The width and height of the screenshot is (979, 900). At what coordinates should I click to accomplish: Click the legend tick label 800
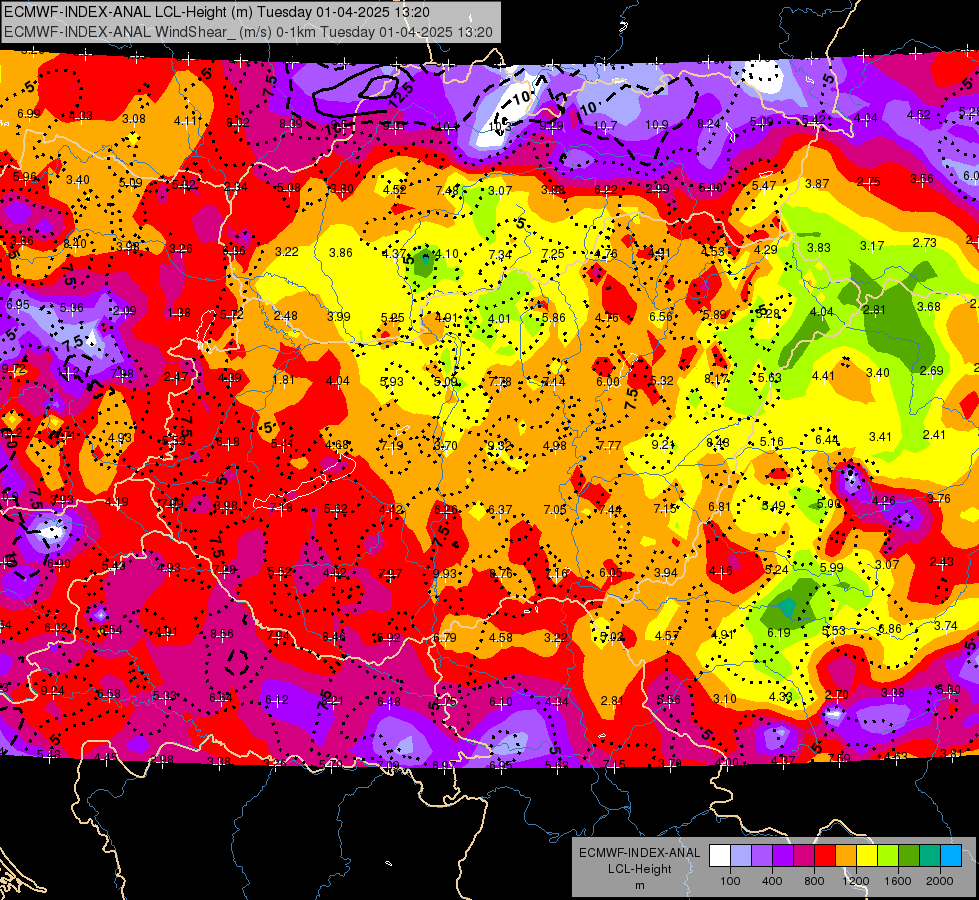[814, 881]
